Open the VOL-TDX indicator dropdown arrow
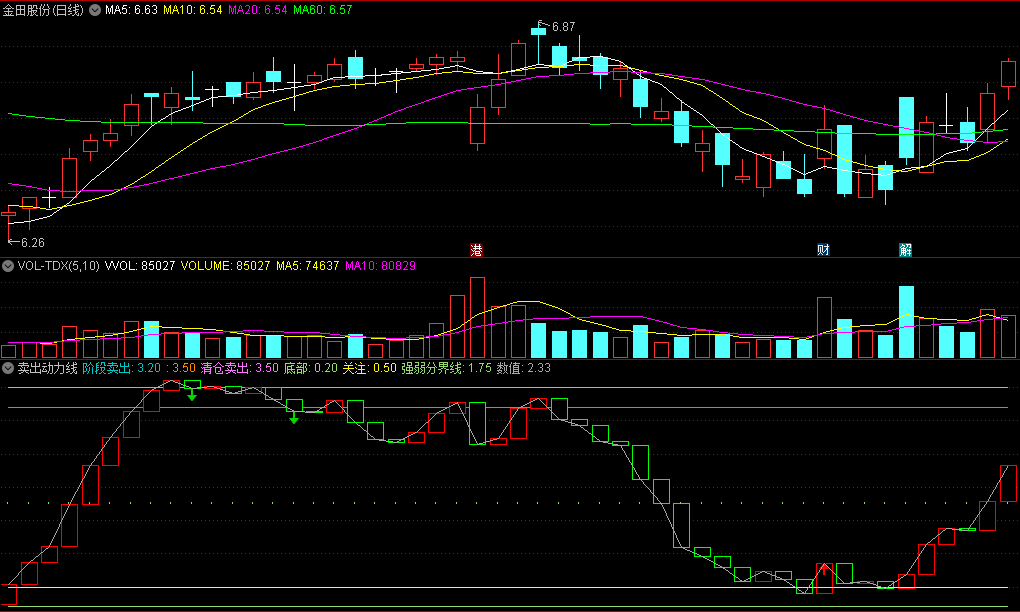1020x612 pixels. (8, 266)
